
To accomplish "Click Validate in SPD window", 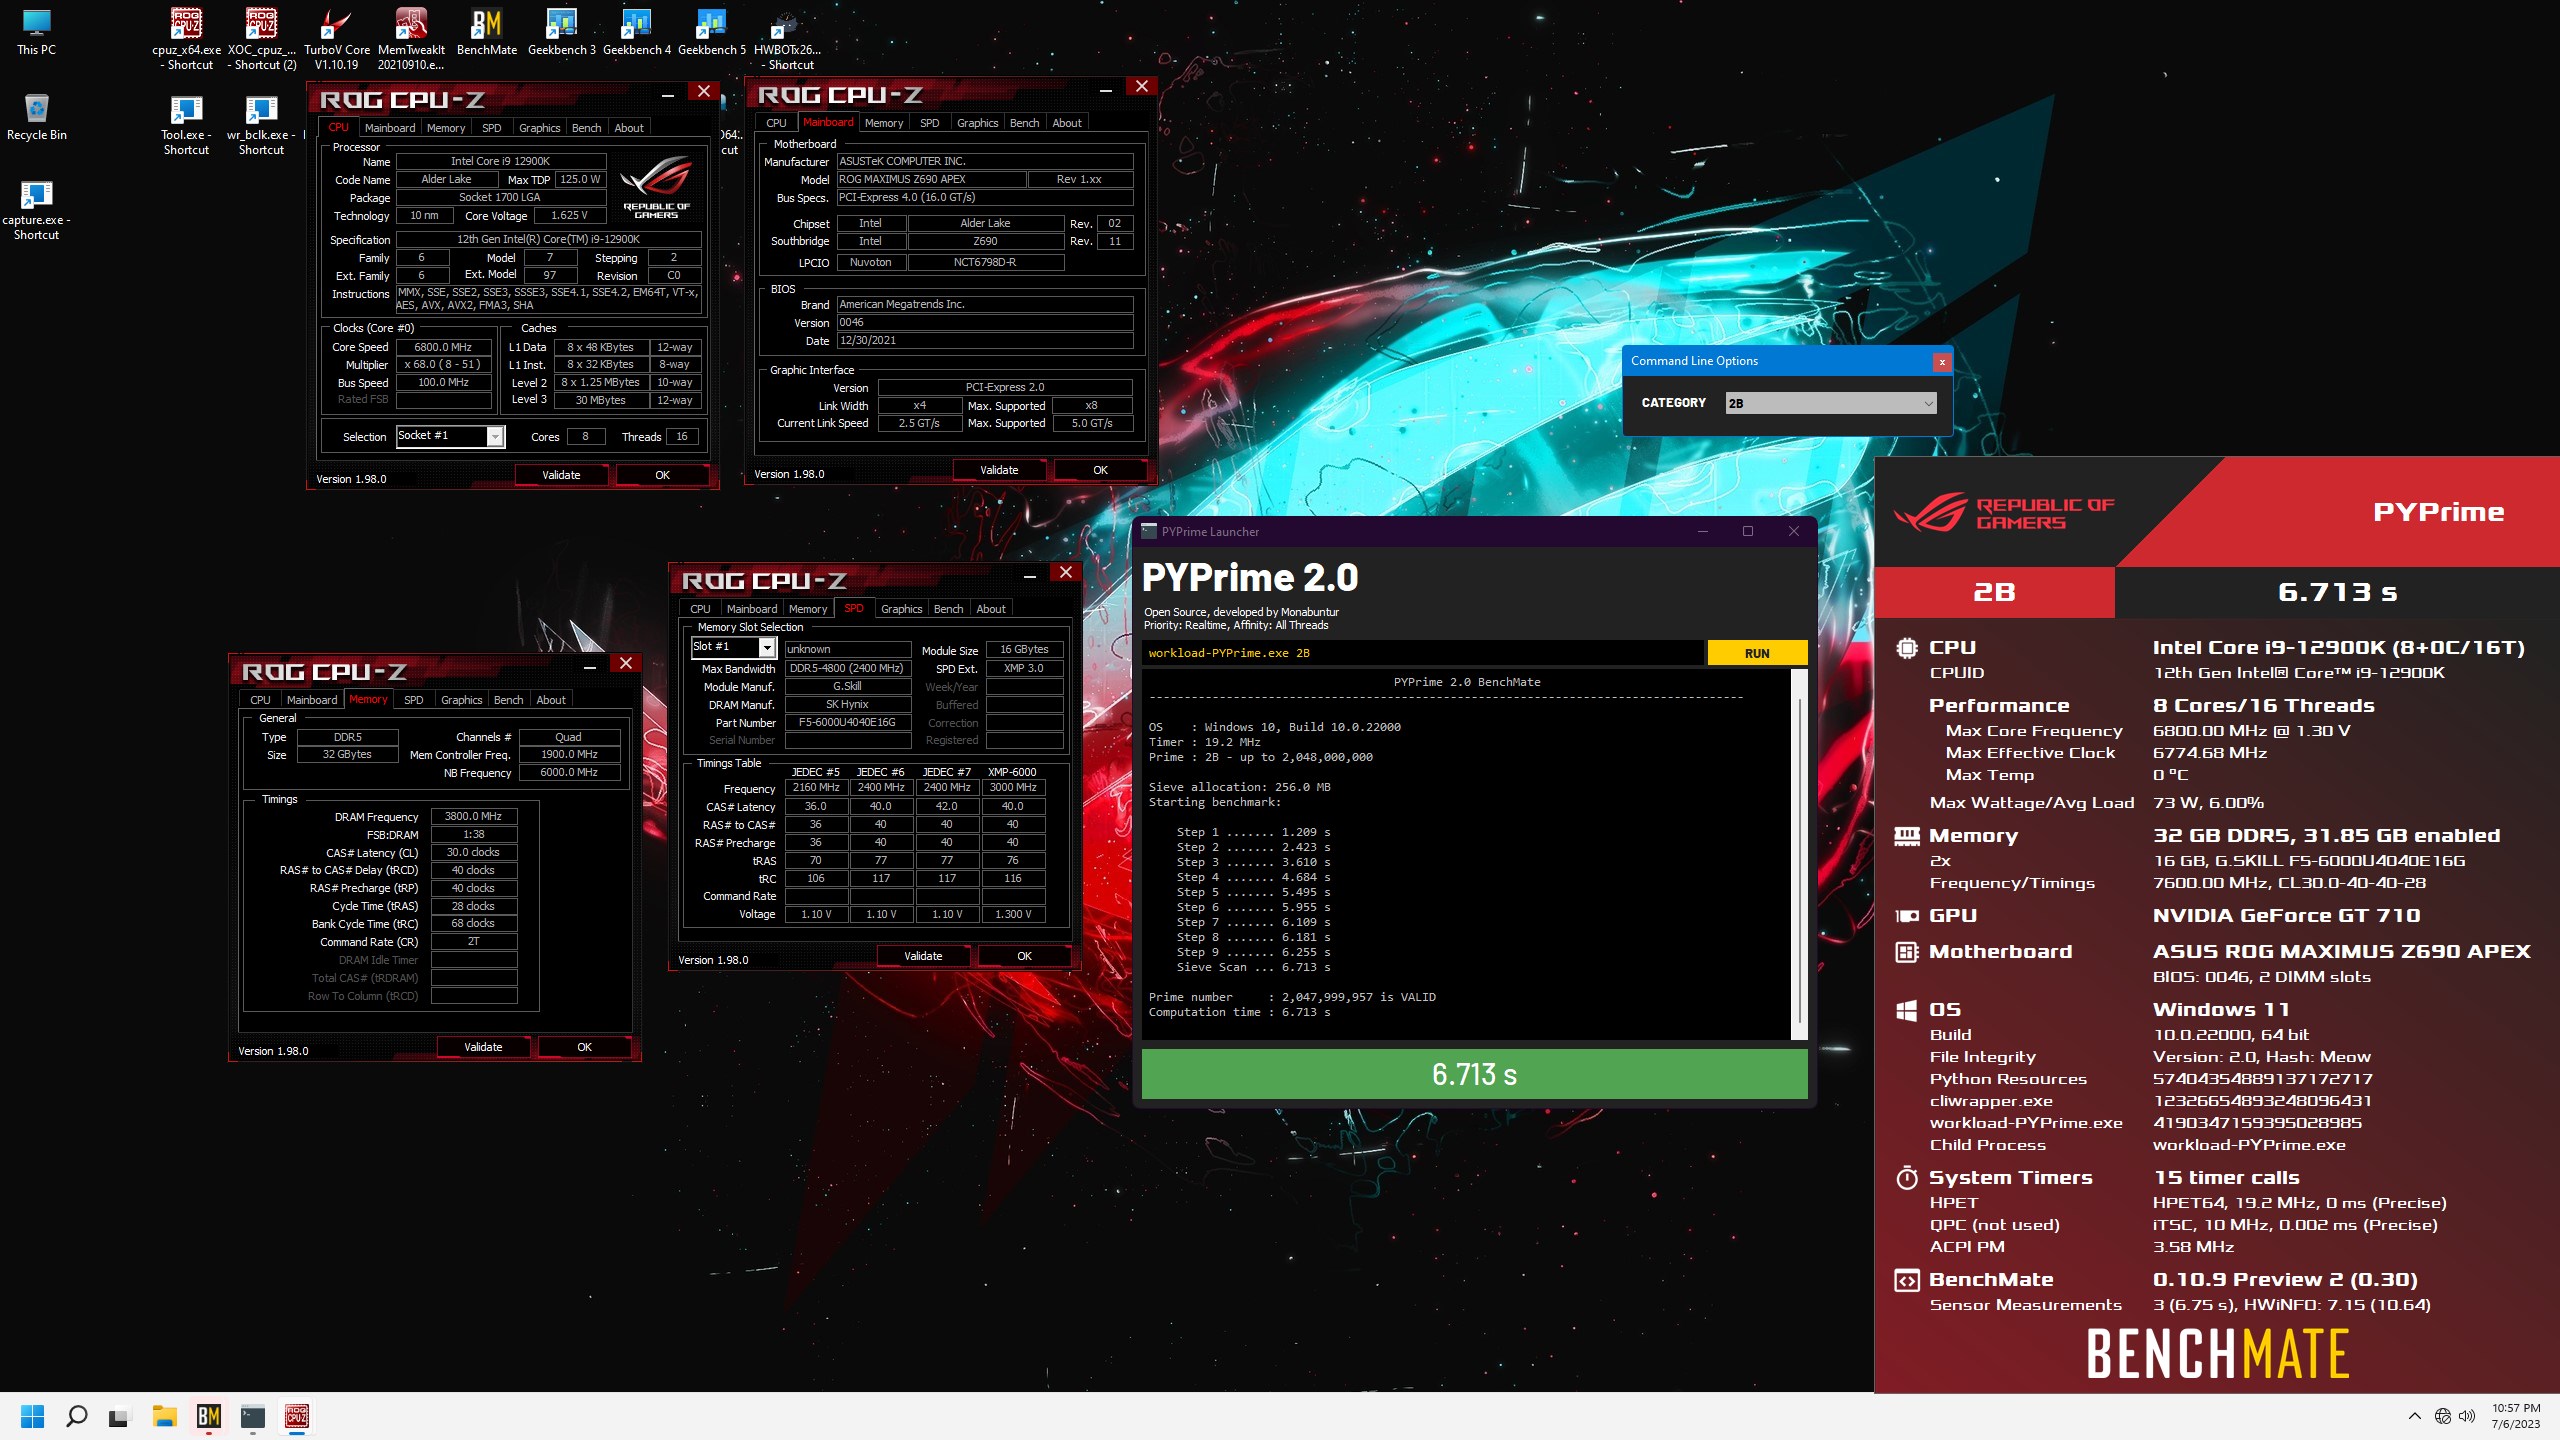I will (923, 956).
